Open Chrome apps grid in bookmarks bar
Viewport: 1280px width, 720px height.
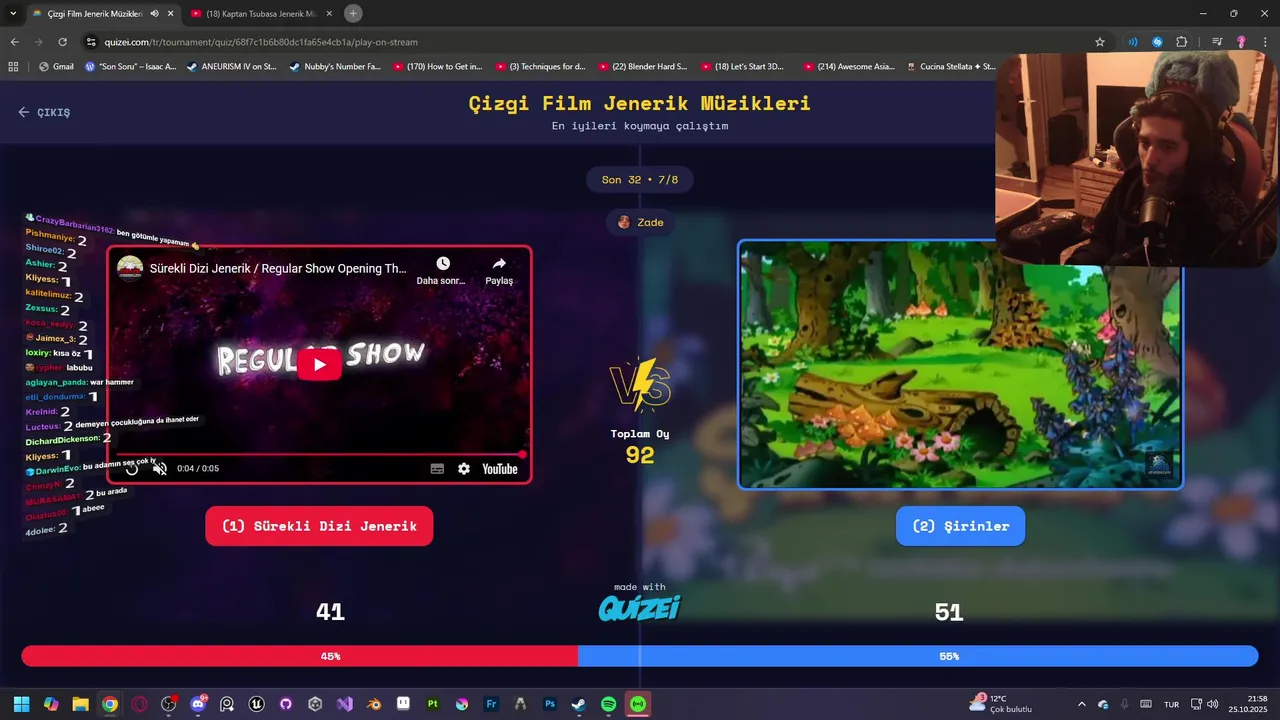pos(13,66)
